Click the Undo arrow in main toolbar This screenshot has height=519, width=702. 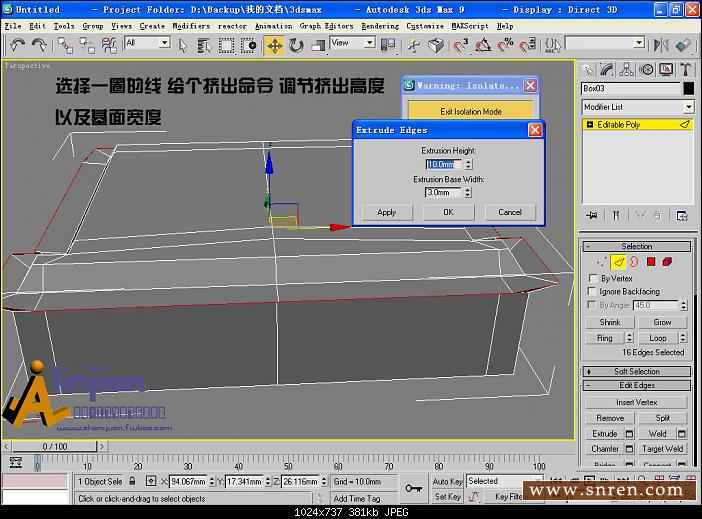tap(17, 45)
